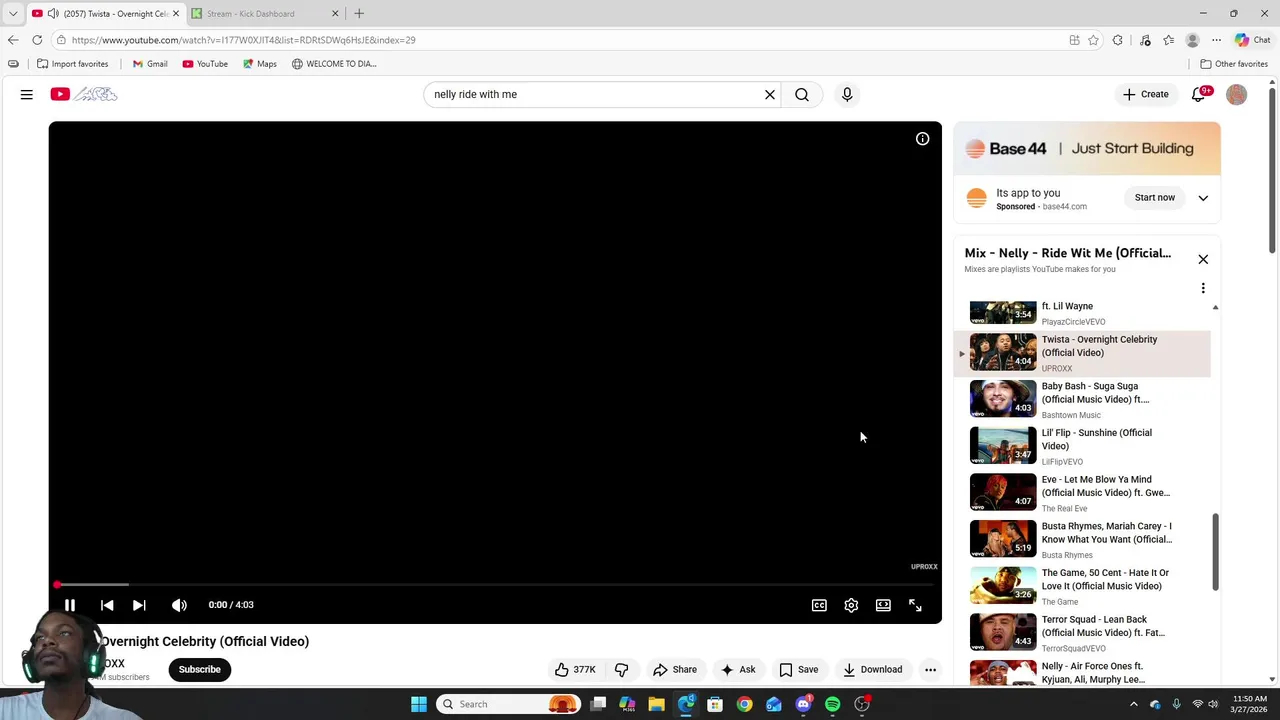1280x720 pixels.
Task: Add this page to favorites star
Action: tap(1093, 40)
